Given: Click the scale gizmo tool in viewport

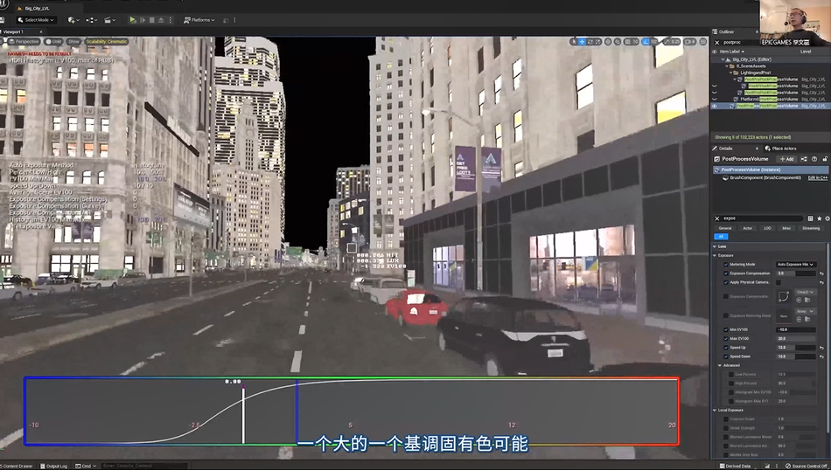Looking at the screenshot, I should pyautogui.click(x=598, y=41).
